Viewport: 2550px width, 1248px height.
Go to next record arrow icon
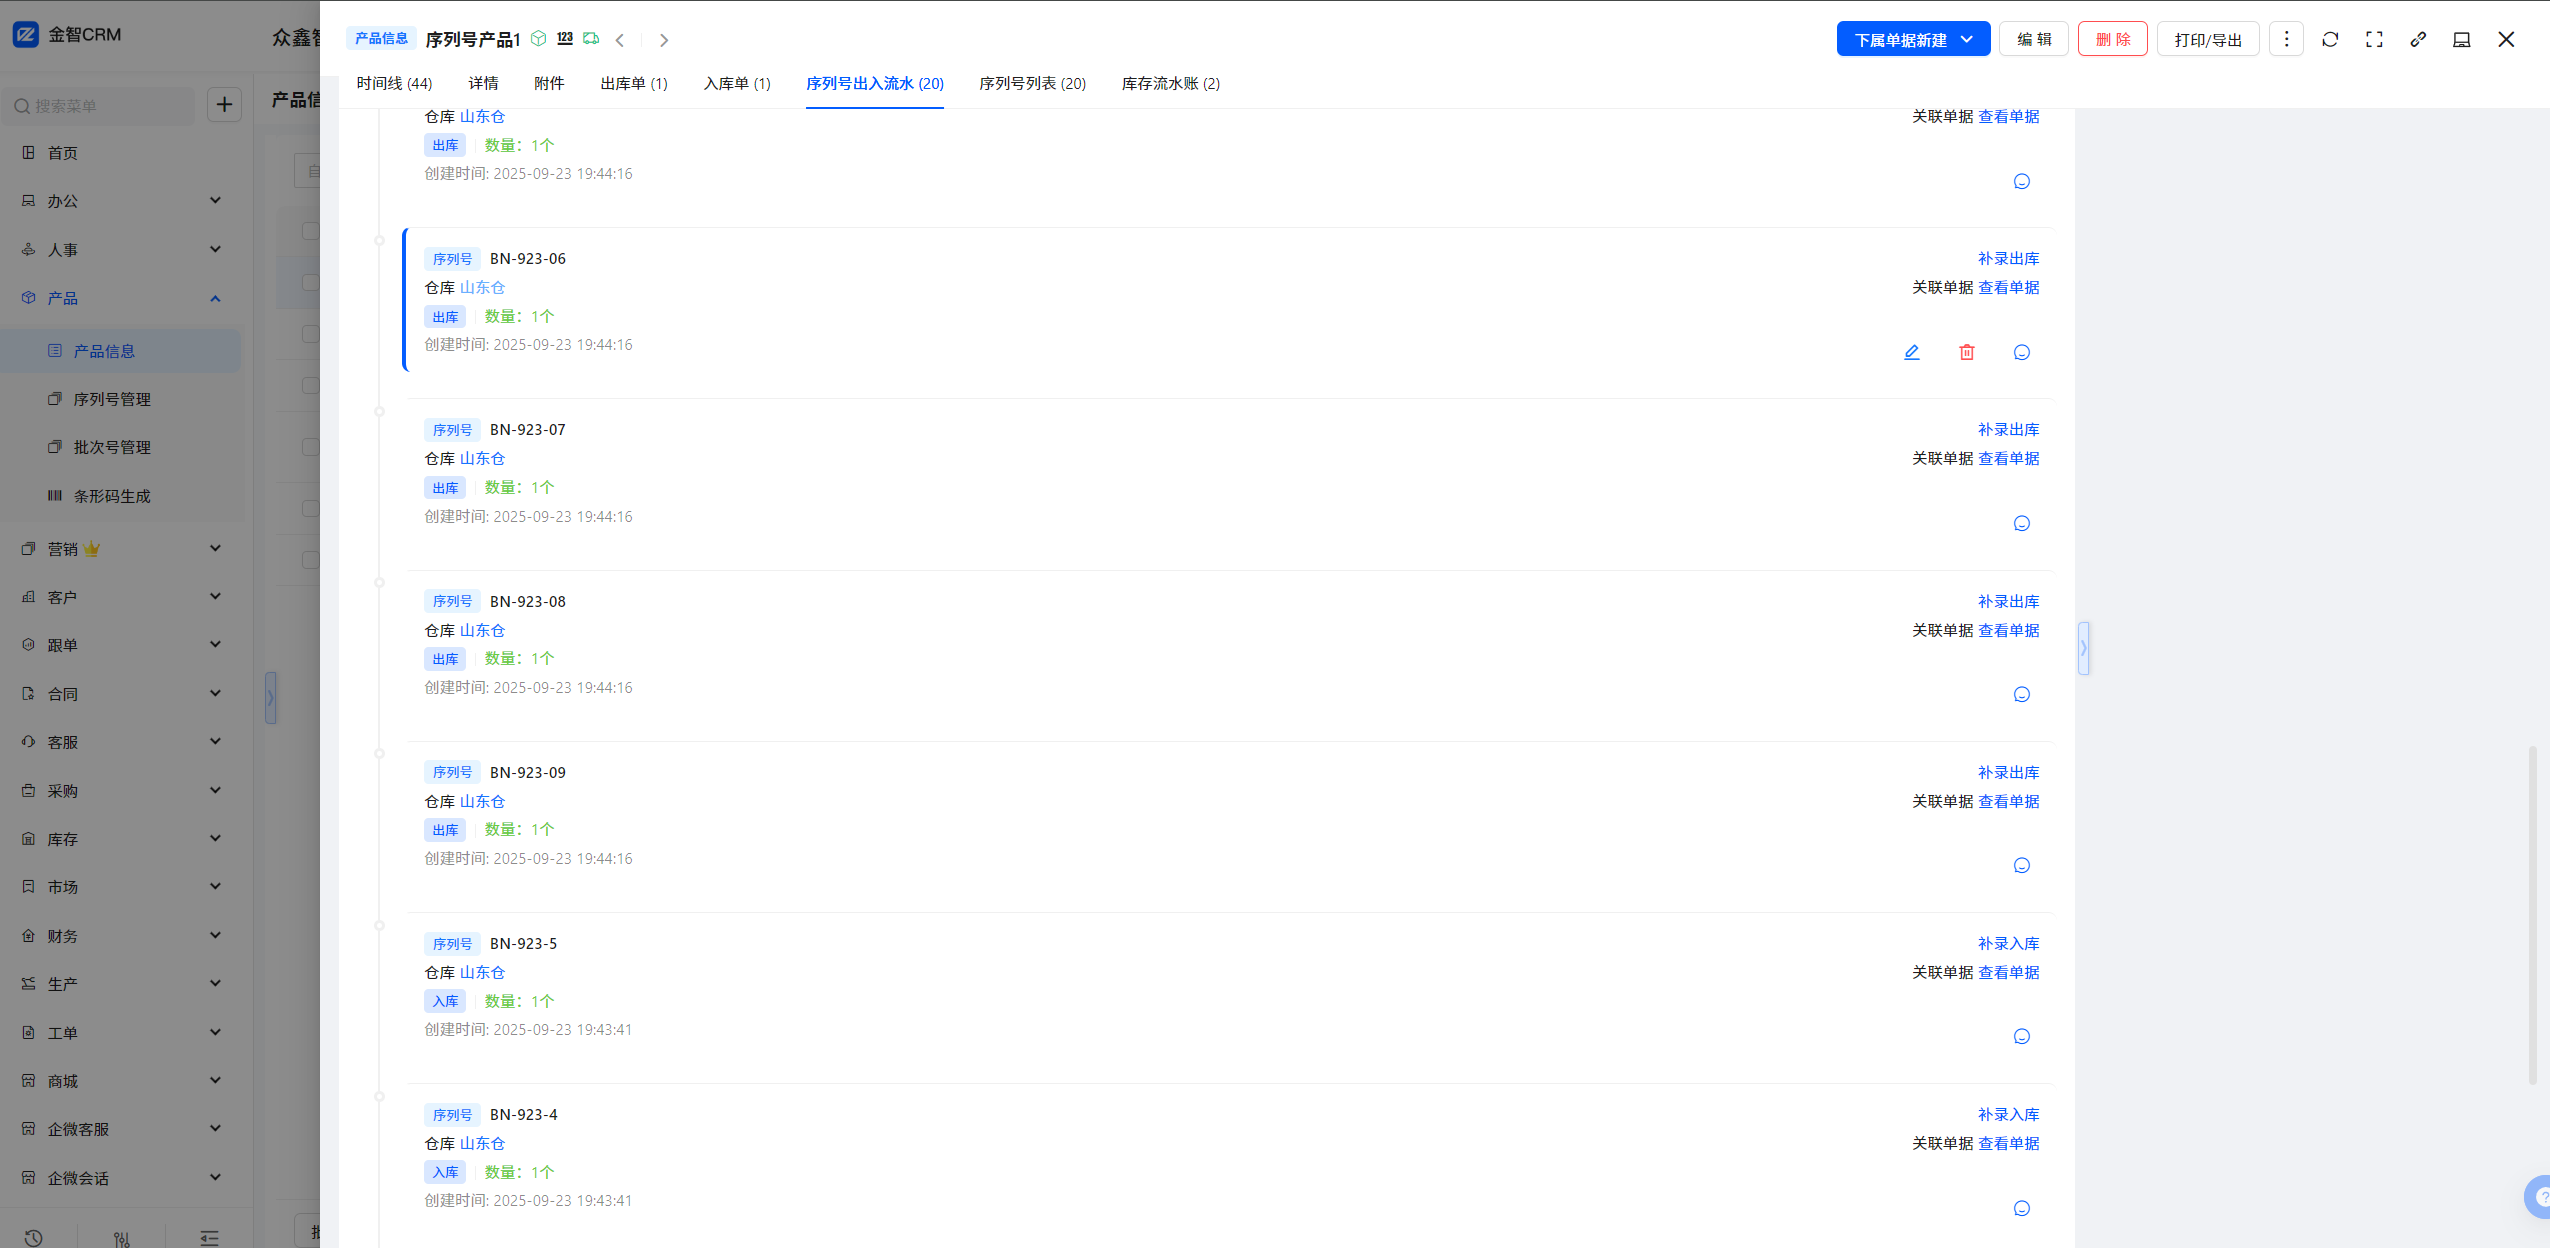pyautogui.click(x=664, y=40)
